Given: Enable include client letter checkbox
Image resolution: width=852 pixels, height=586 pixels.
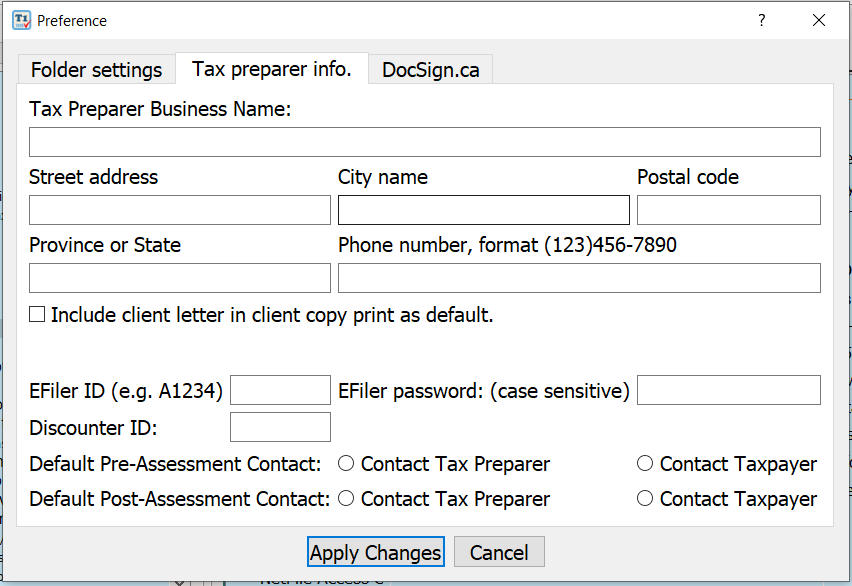Looking at the screenshot, I should (37, 315).
